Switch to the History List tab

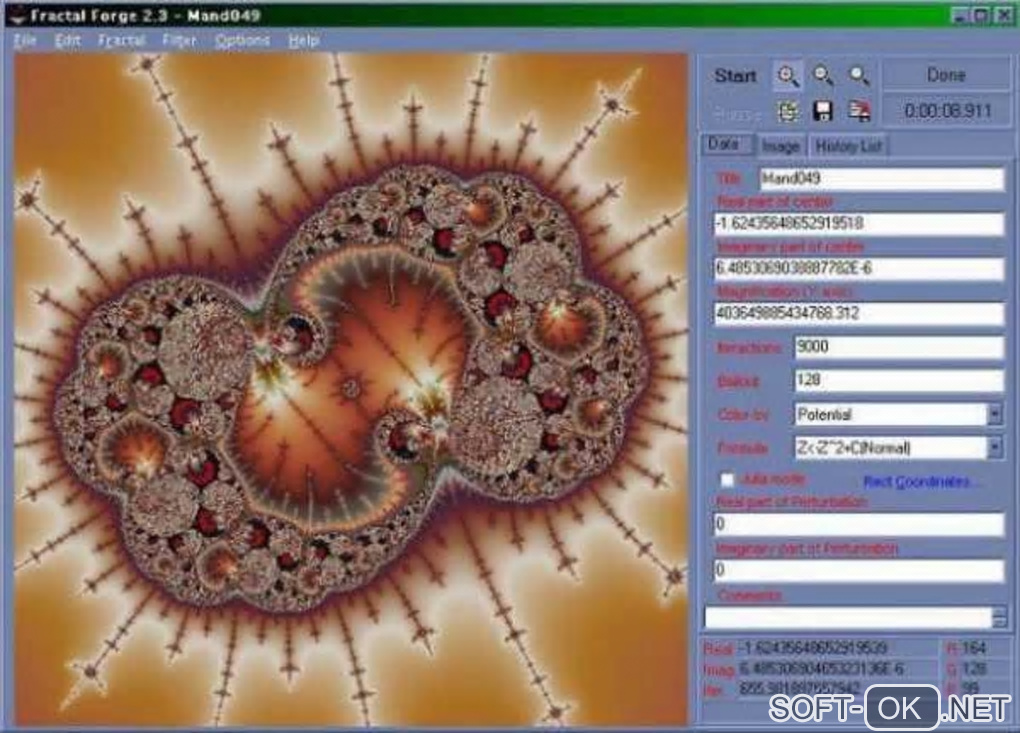[x=848, y=146]
